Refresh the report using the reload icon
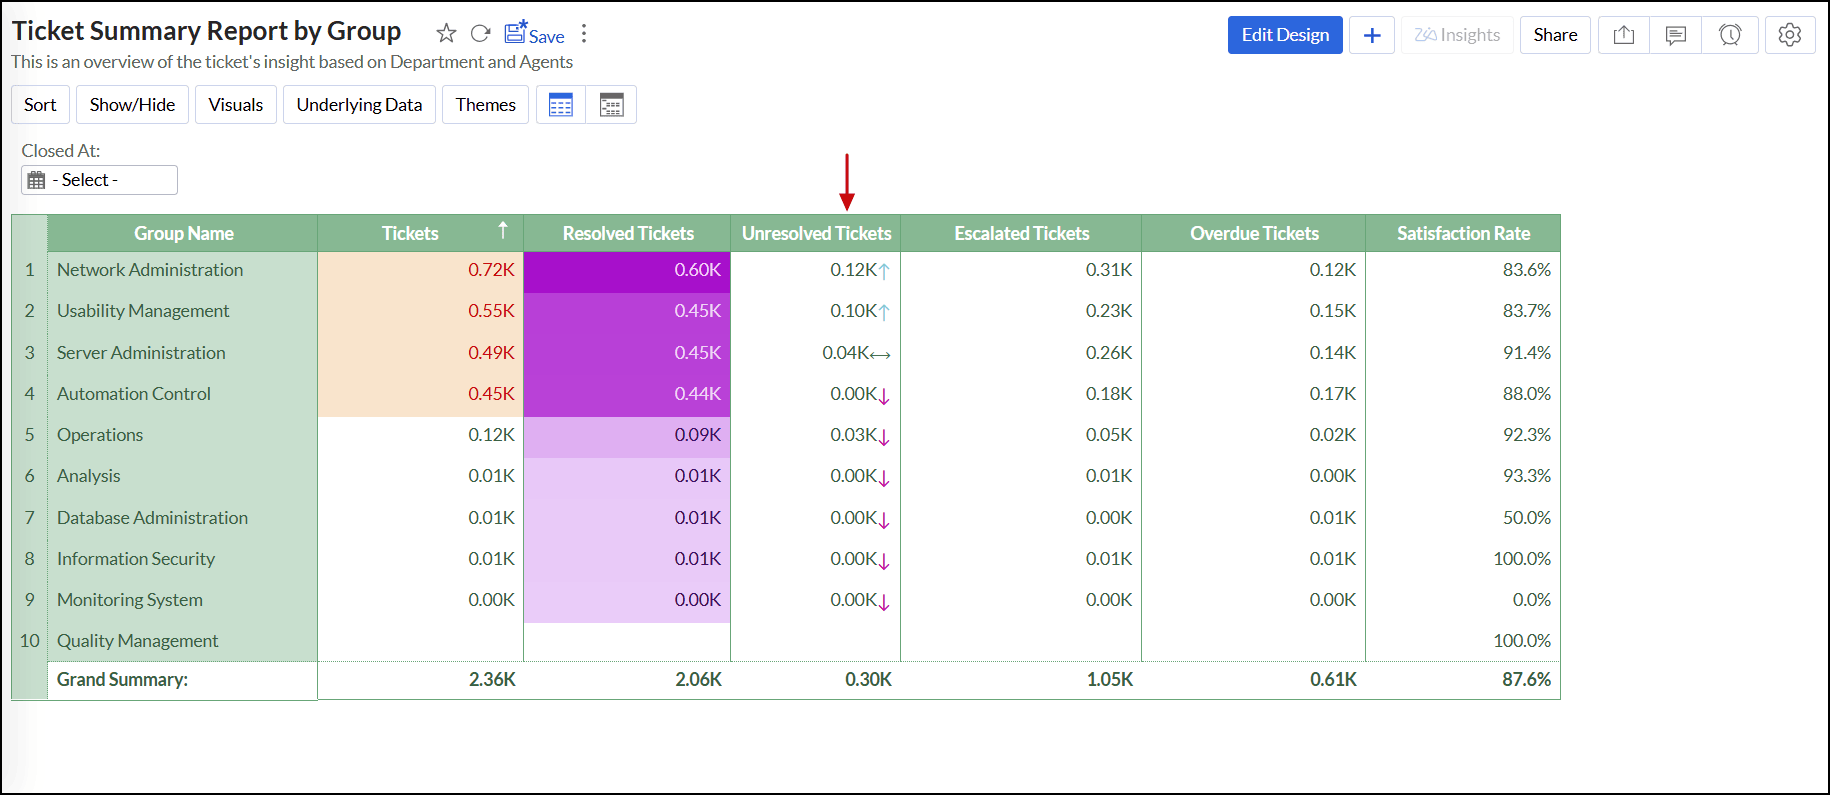Screen dimensions: 1830x795 point(480,34)
